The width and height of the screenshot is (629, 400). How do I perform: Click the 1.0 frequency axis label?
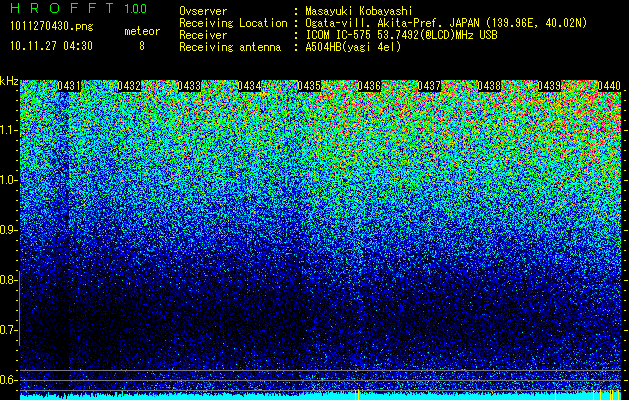8,180
